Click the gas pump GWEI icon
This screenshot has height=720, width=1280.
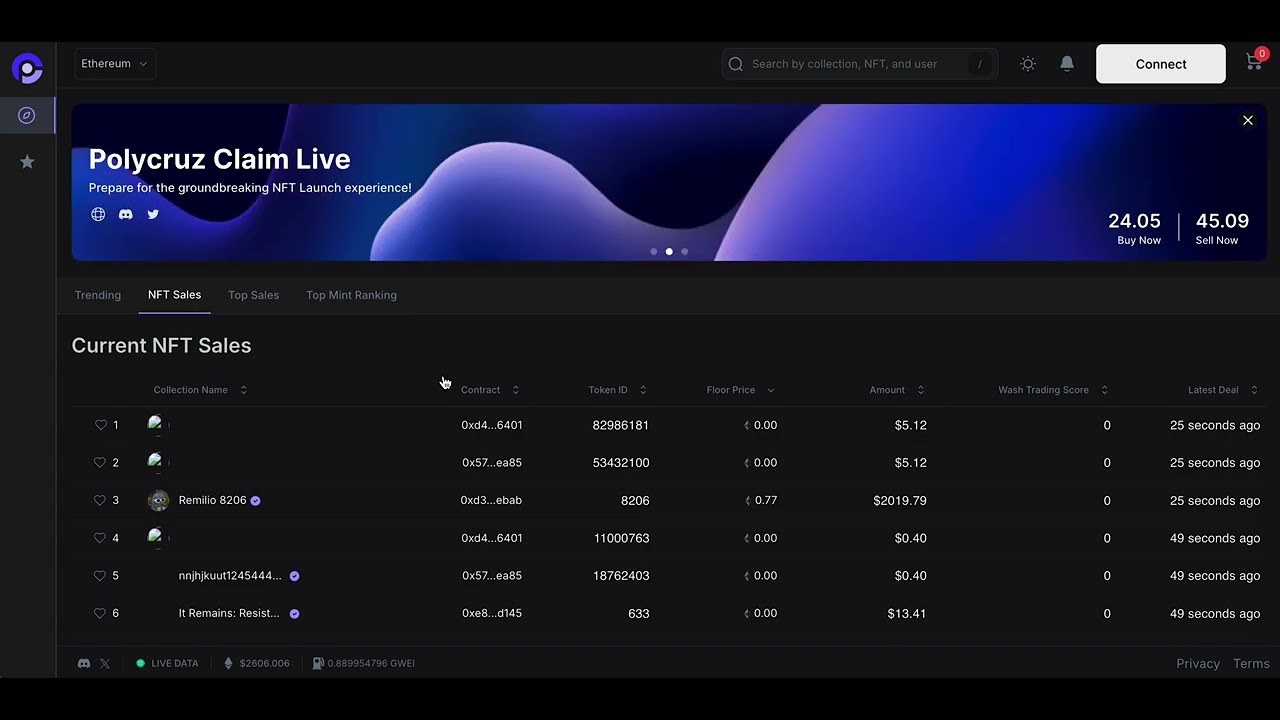click(318, 663)
